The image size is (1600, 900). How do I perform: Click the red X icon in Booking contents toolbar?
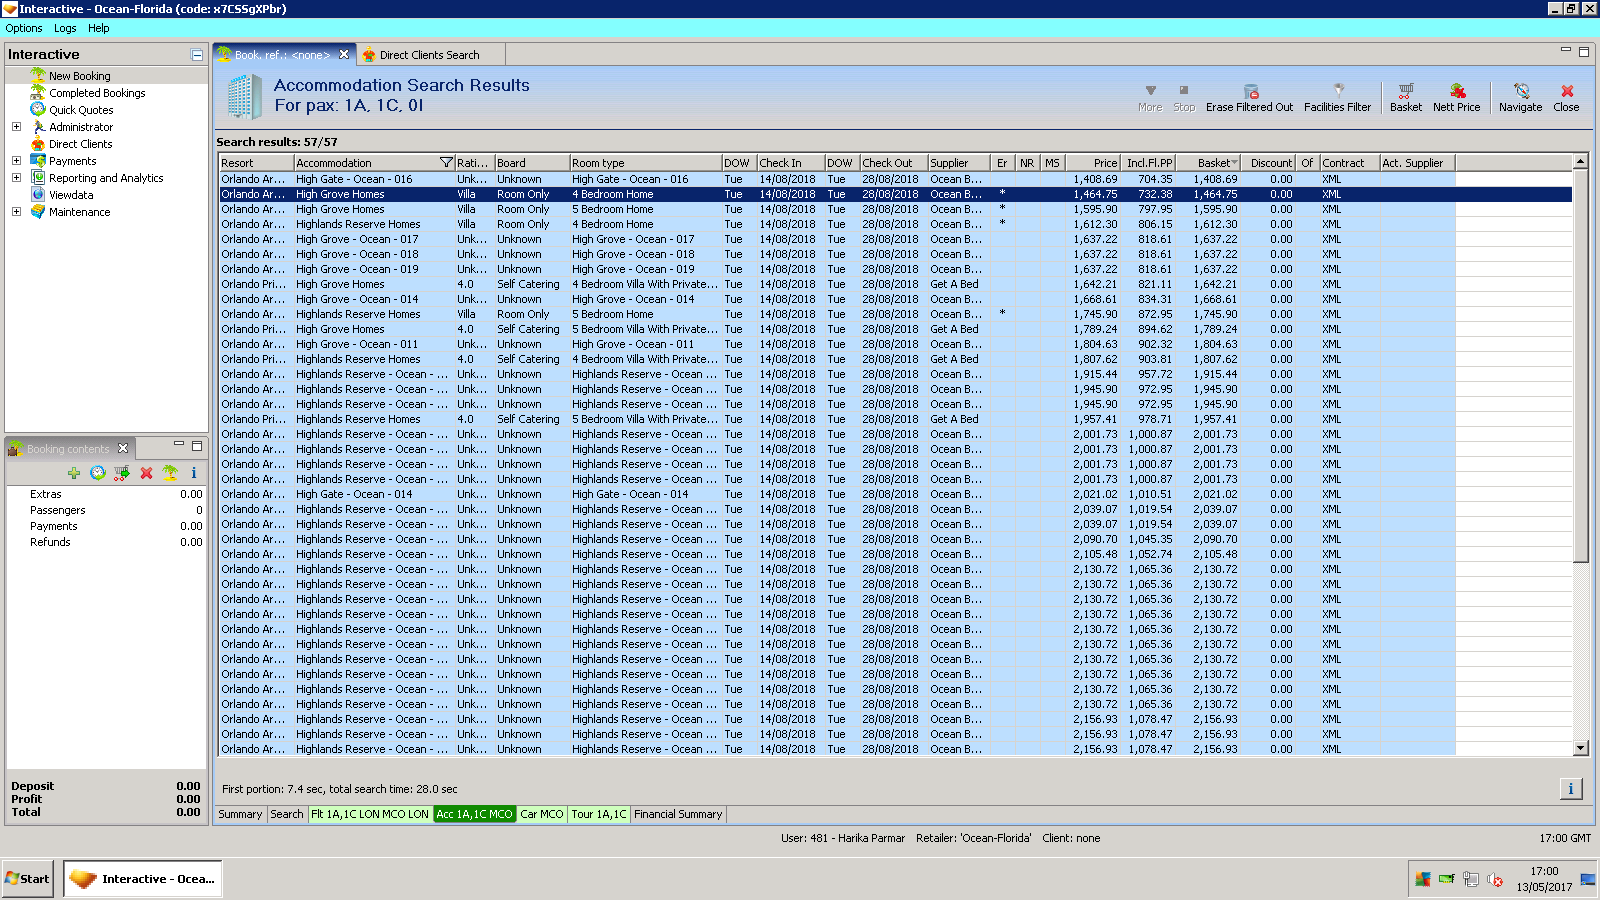[x=146, y=473]
